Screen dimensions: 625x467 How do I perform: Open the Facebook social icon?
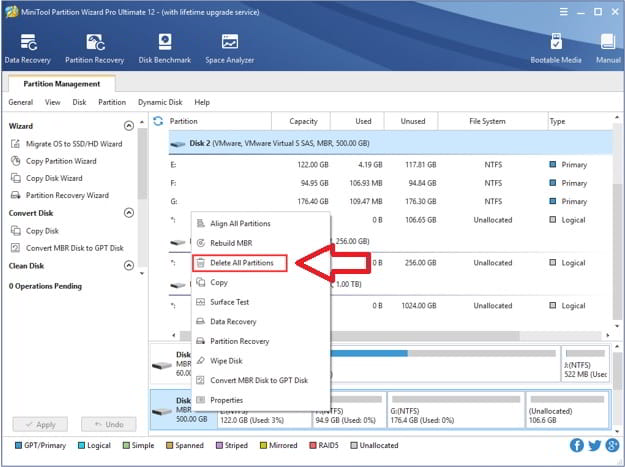(x=577, y=445)
